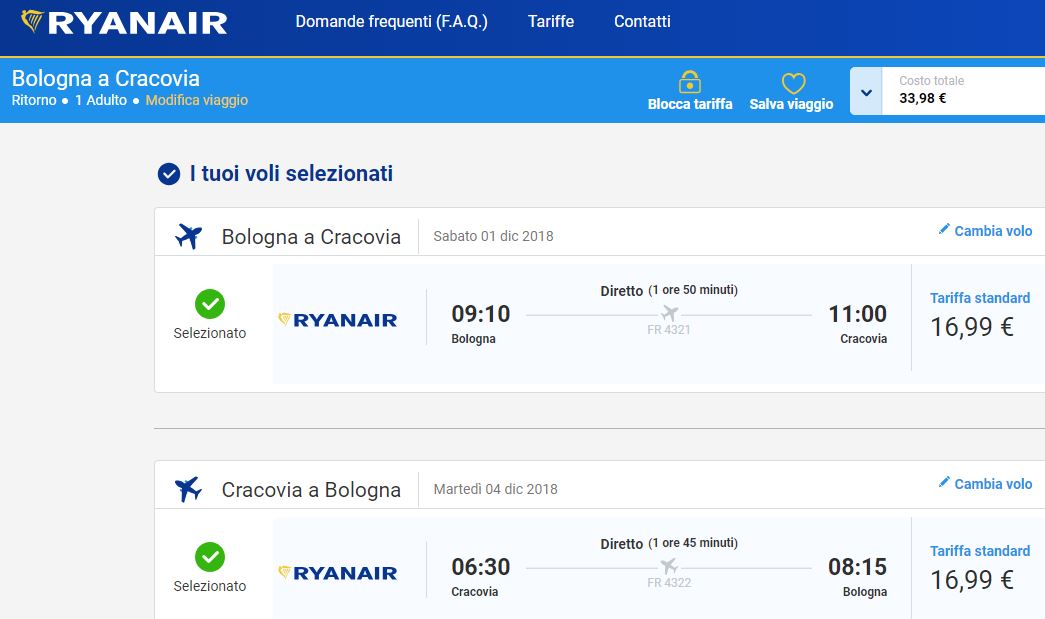Click the Ryanair harp logo in header
The width and height of the screenshot is (1045, 619).
coord(33,21)
